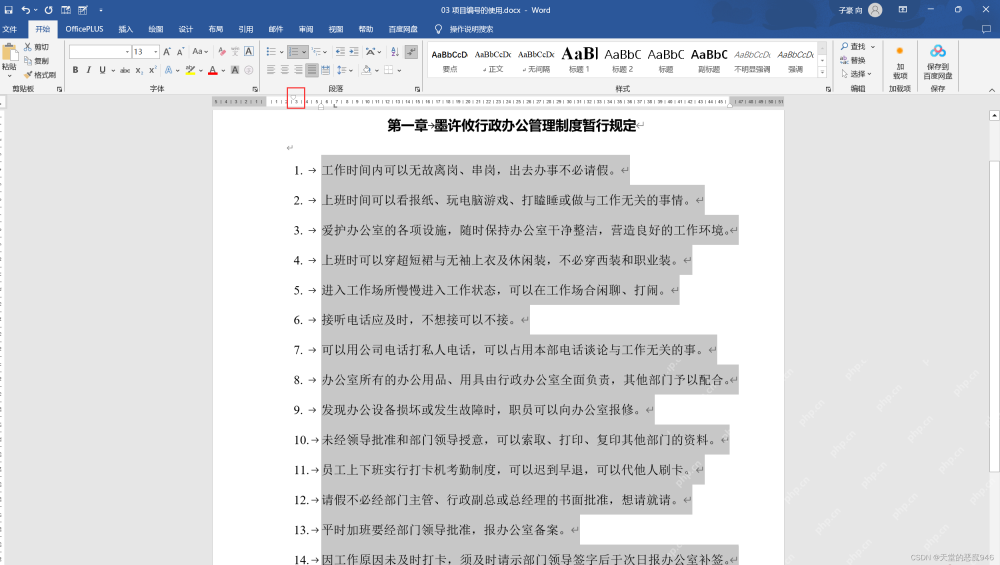Collapse the ribbon with the caret arrow
This screenshot has width=1000, height=565.
tap(992, 90)
